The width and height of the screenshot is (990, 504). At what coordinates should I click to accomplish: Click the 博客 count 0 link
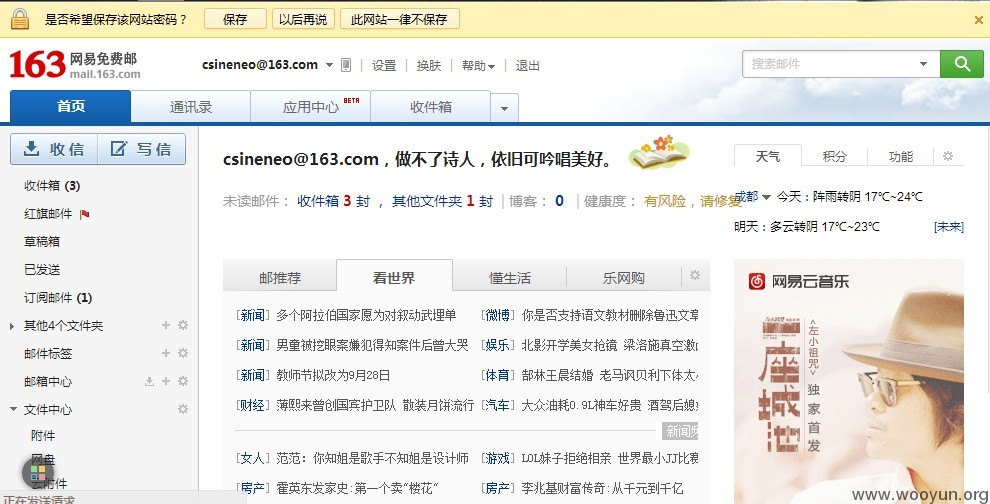pyautogui.click(x=559, y=201)
